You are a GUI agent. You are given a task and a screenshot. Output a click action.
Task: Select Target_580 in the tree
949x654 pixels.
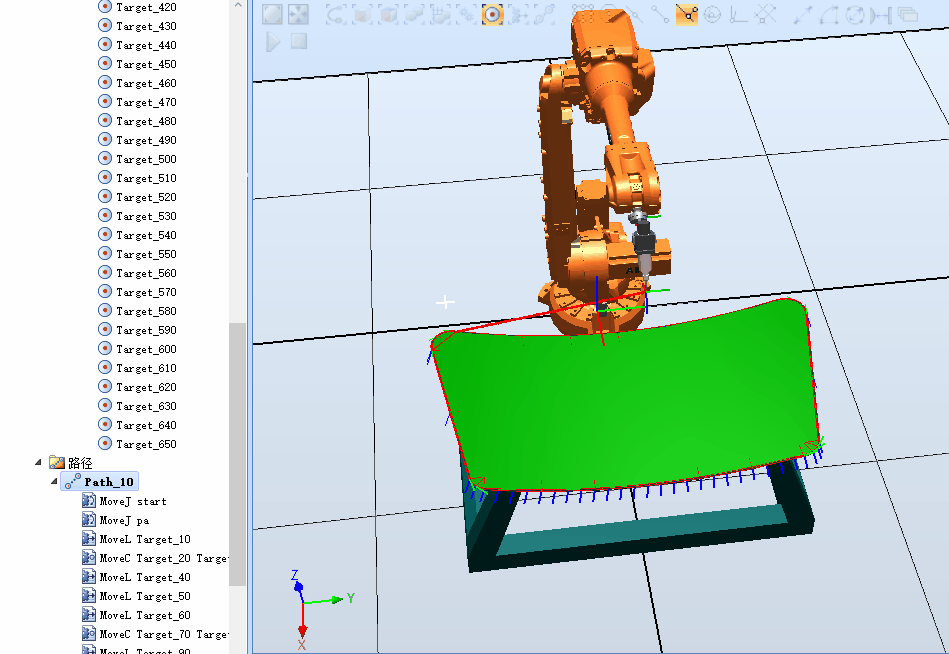click(146, 310)
